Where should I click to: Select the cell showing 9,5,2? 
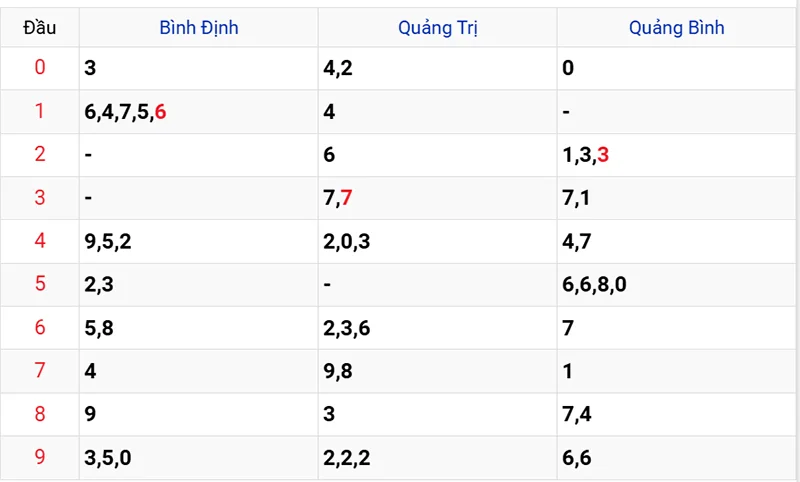click(x=110, y=241)
